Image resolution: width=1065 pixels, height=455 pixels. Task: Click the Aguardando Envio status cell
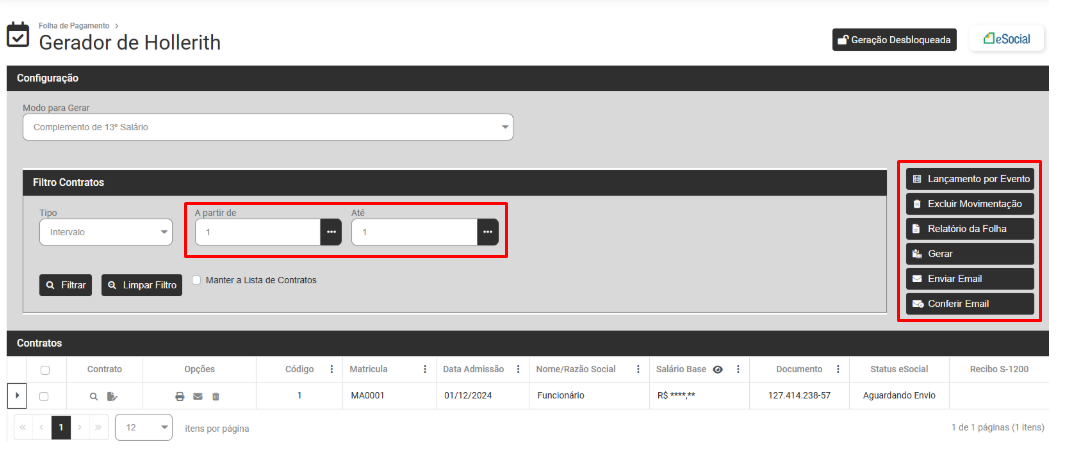(x=899, y=395)
